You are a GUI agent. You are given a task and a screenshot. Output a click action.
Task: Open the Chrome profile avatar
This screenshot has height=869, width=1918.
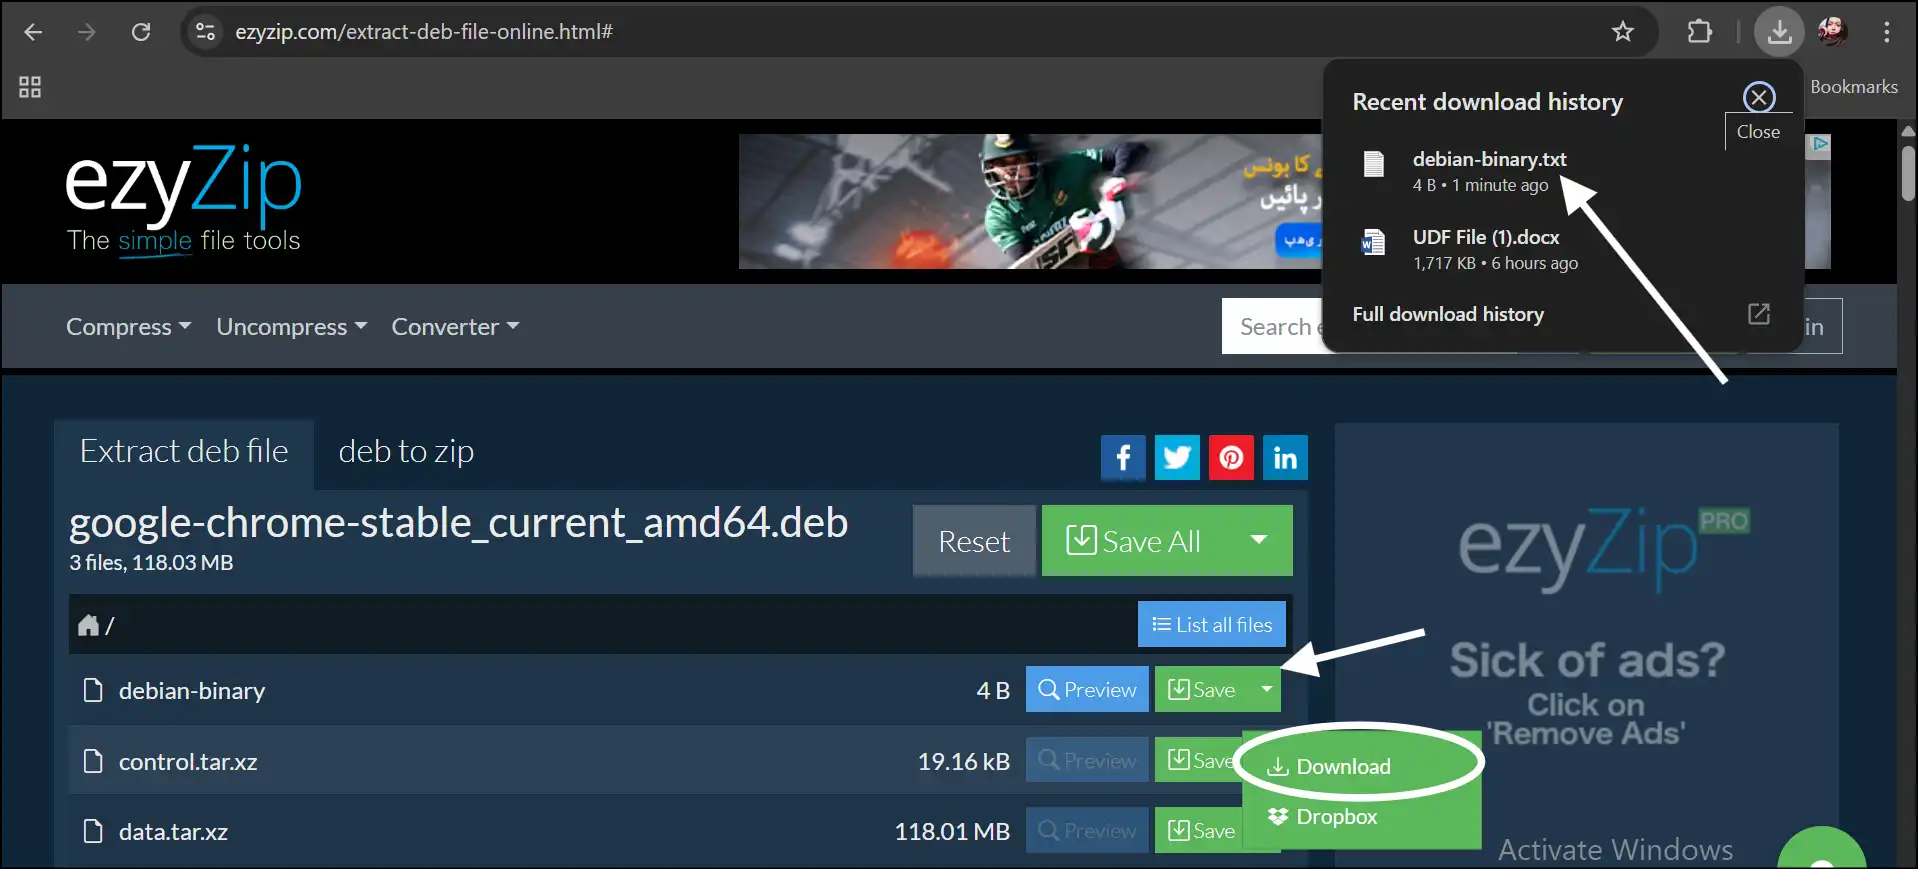[x=1832, y=32]
